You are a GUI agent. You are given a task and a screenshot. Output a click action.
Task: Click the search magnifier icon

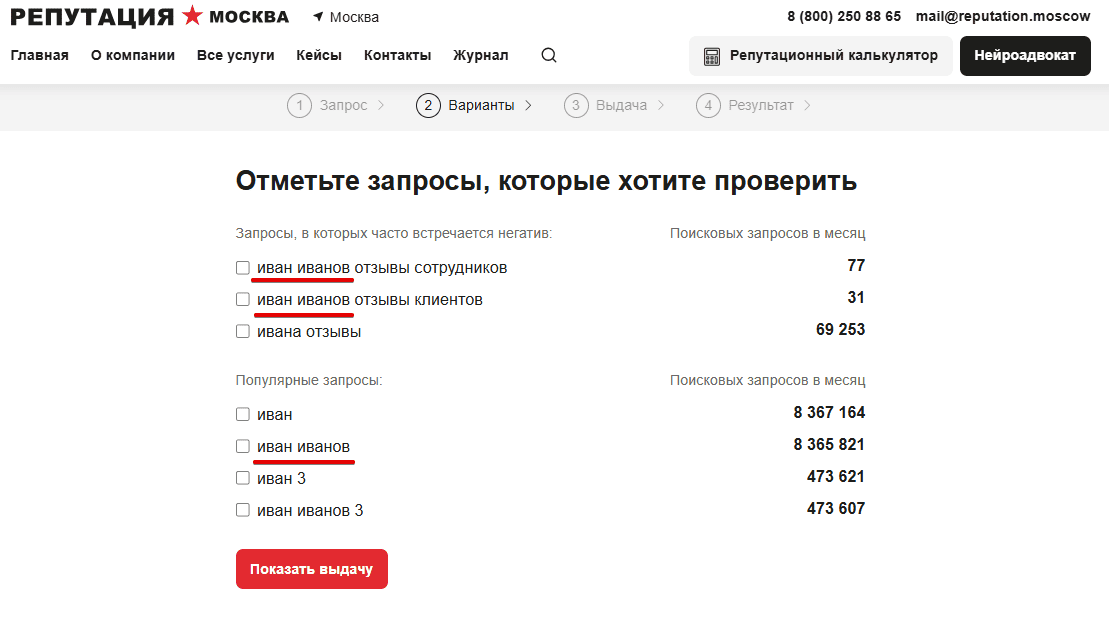[549, 55]
